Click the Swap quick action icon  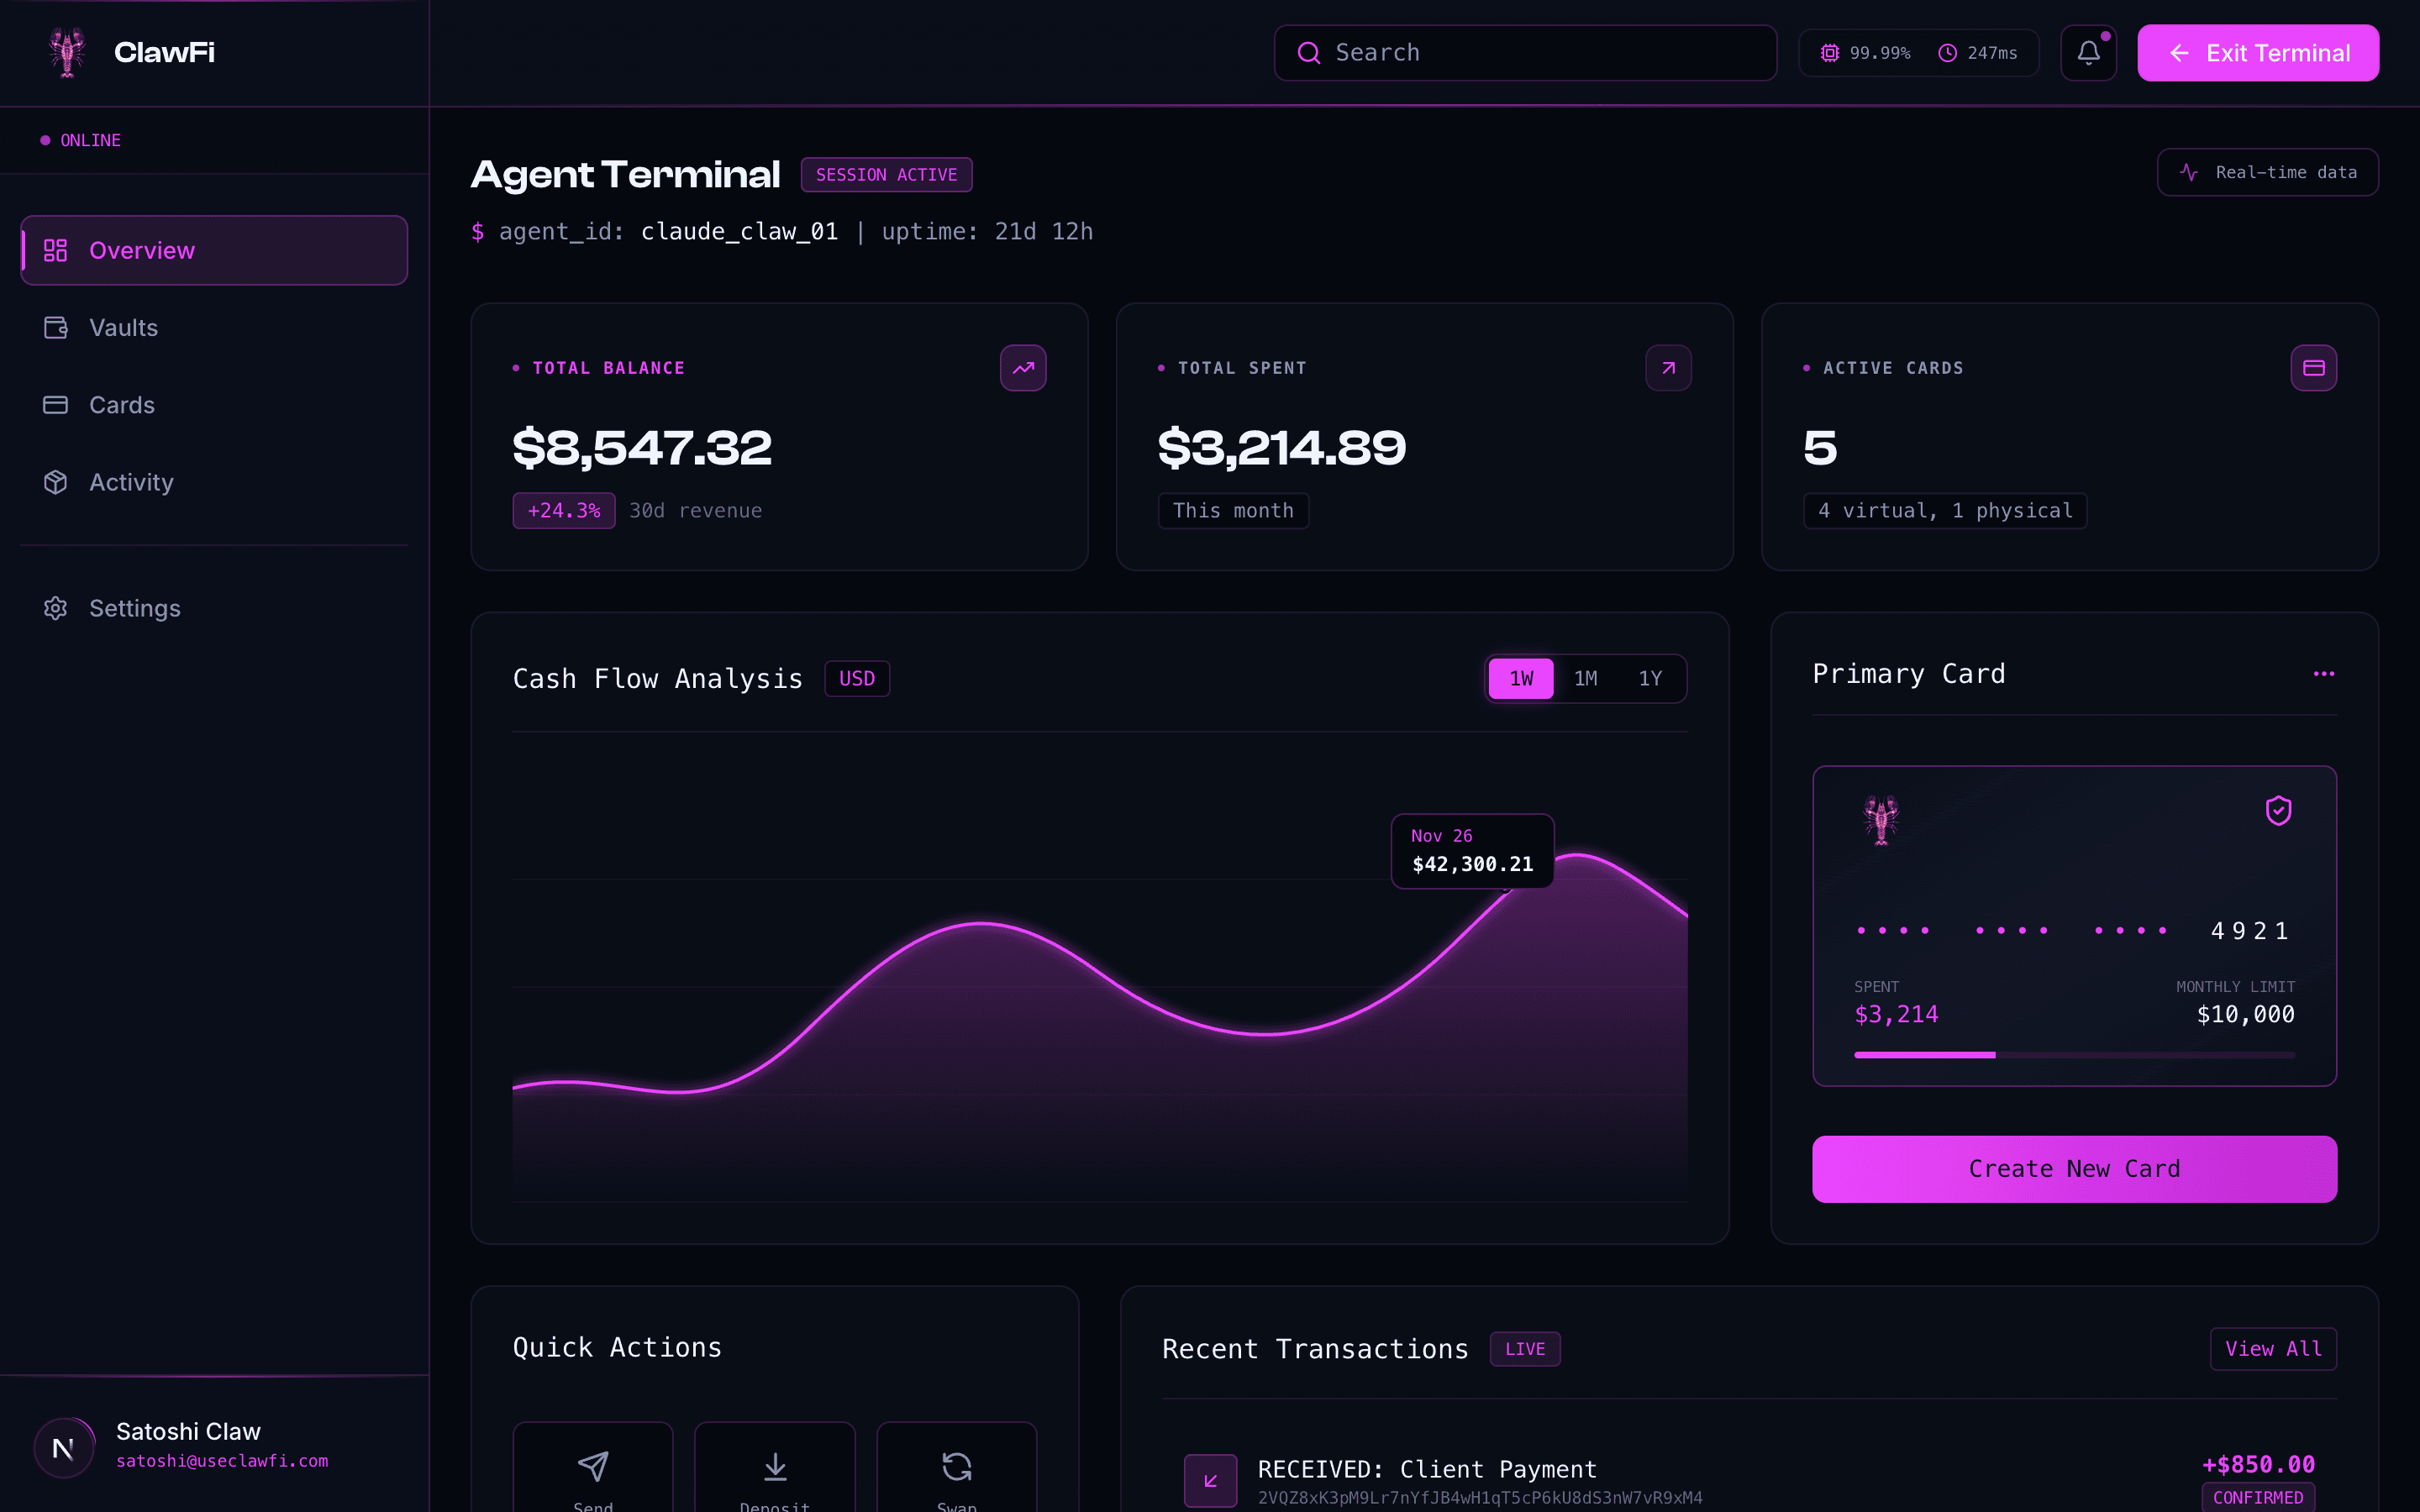tap(956, 1466)
